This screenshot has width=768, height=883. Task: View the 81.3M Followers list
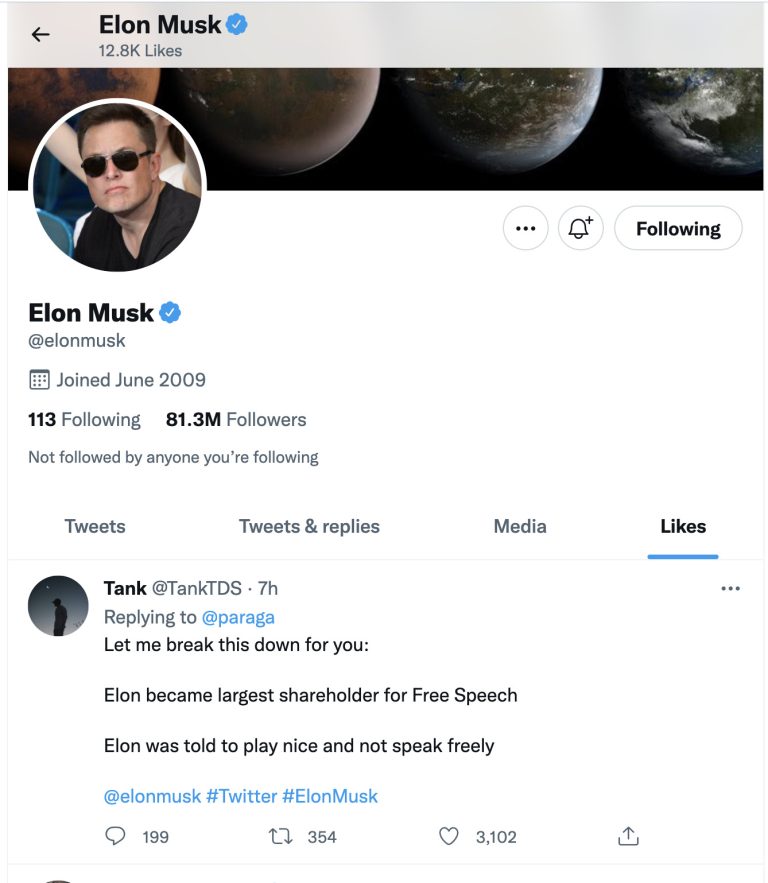tap(236, 419)
